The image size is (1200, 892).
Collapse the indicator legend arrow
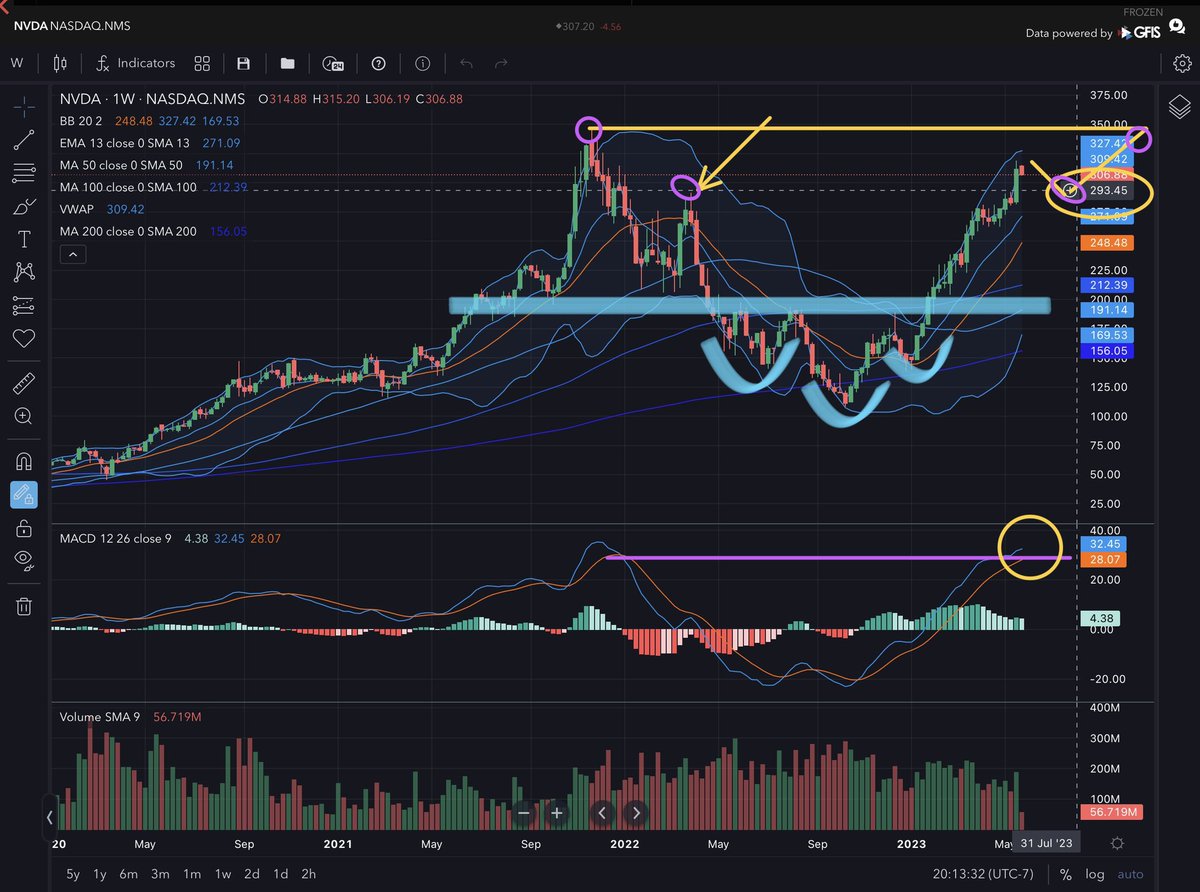pos(75,255)
